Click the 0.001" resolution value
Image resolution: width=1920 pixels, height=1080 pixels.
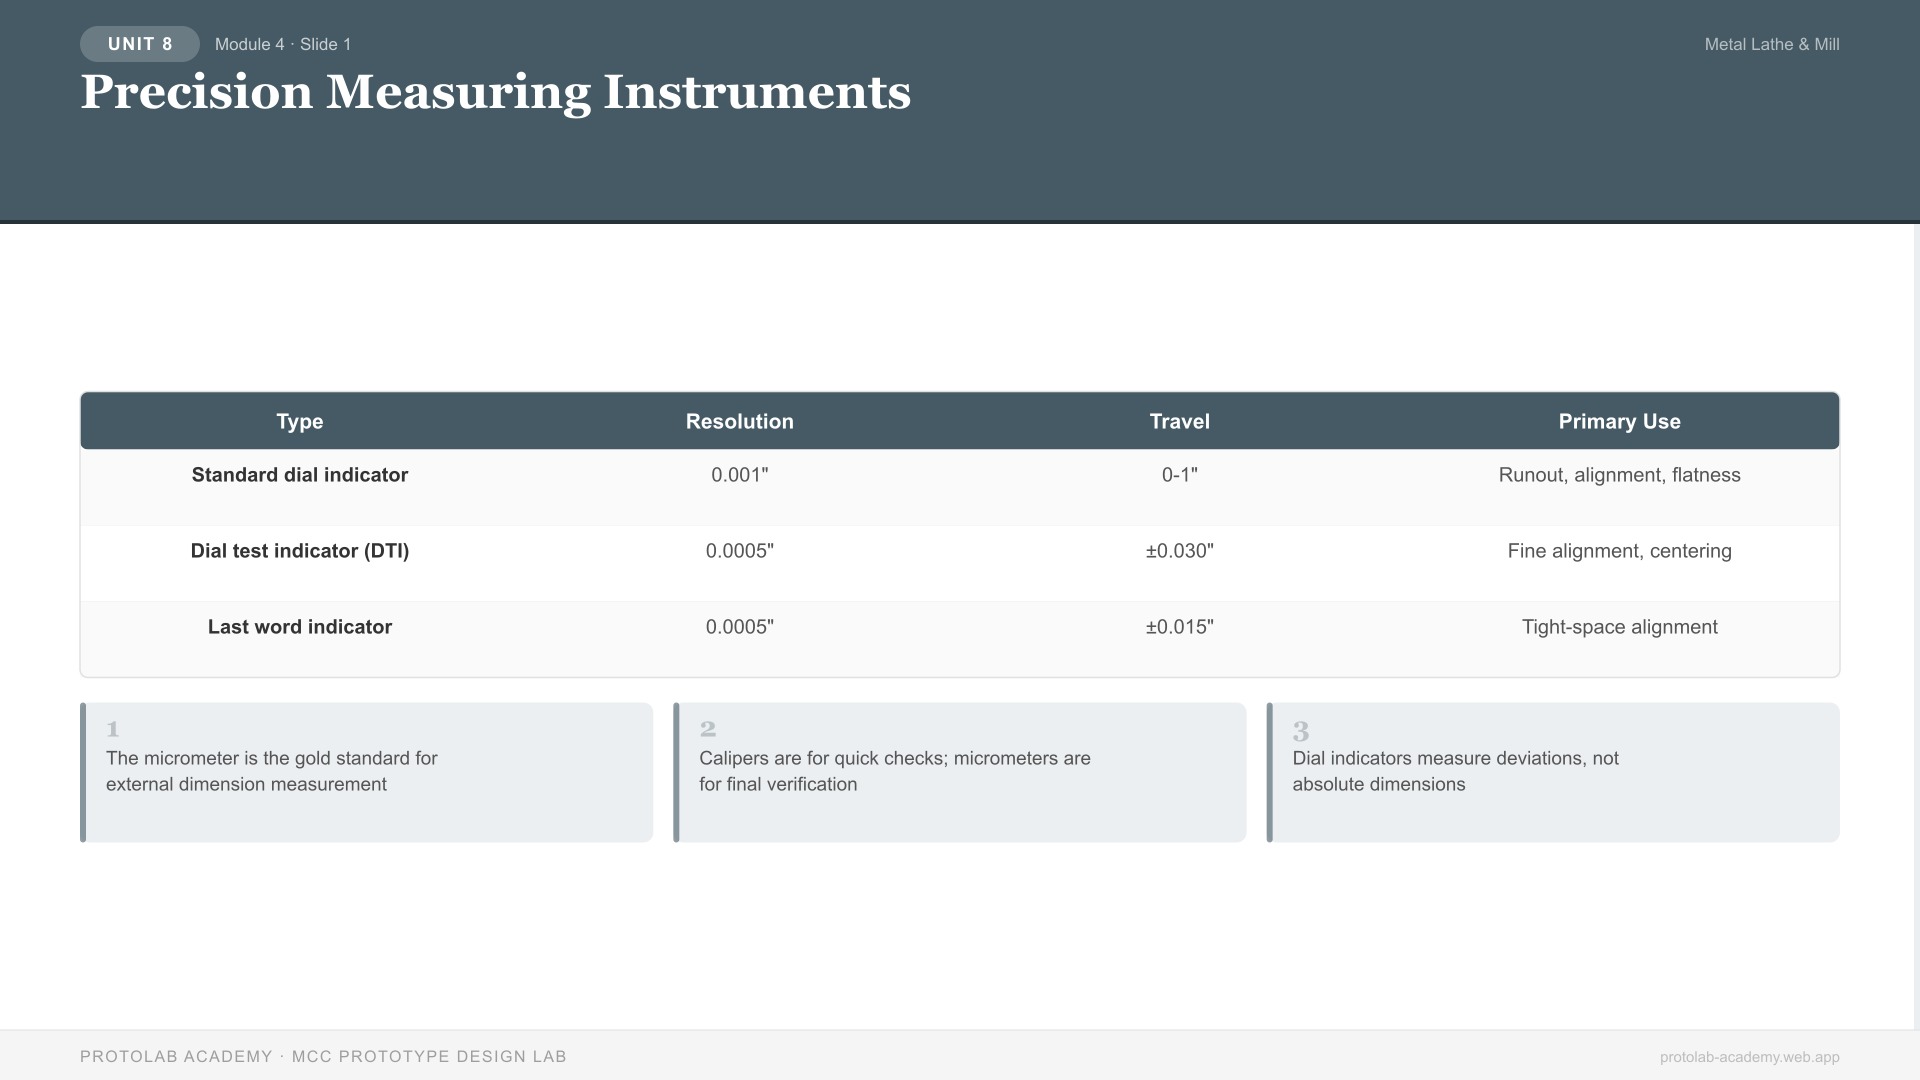pos(739,475)
